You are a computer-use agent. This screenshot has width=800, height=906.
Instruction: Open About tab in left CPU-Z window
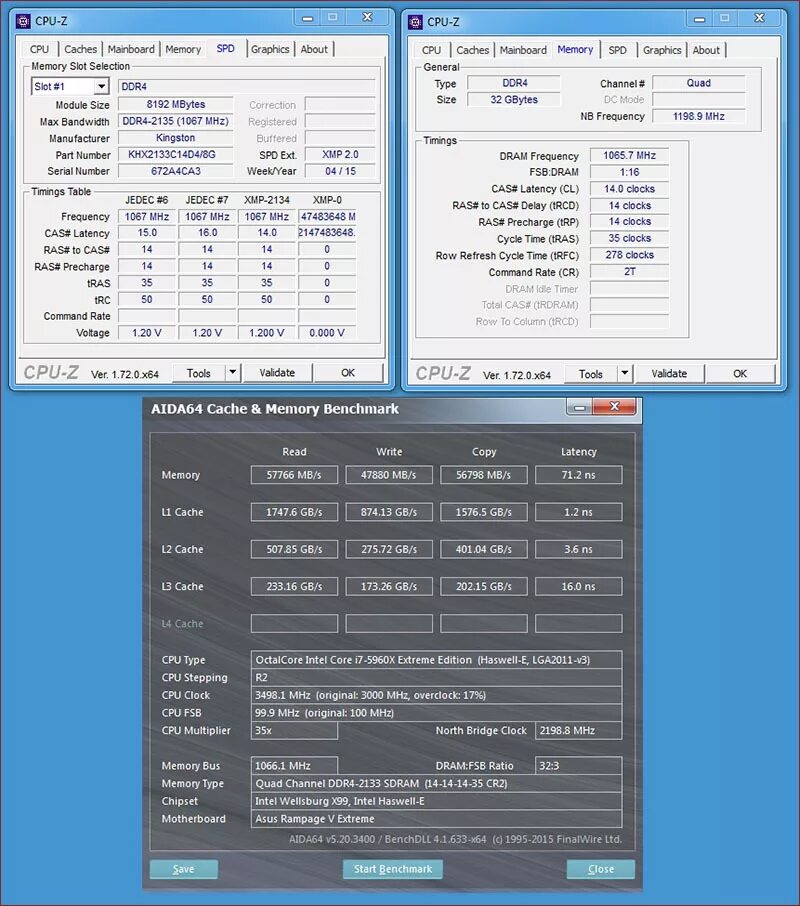point(314,50)
